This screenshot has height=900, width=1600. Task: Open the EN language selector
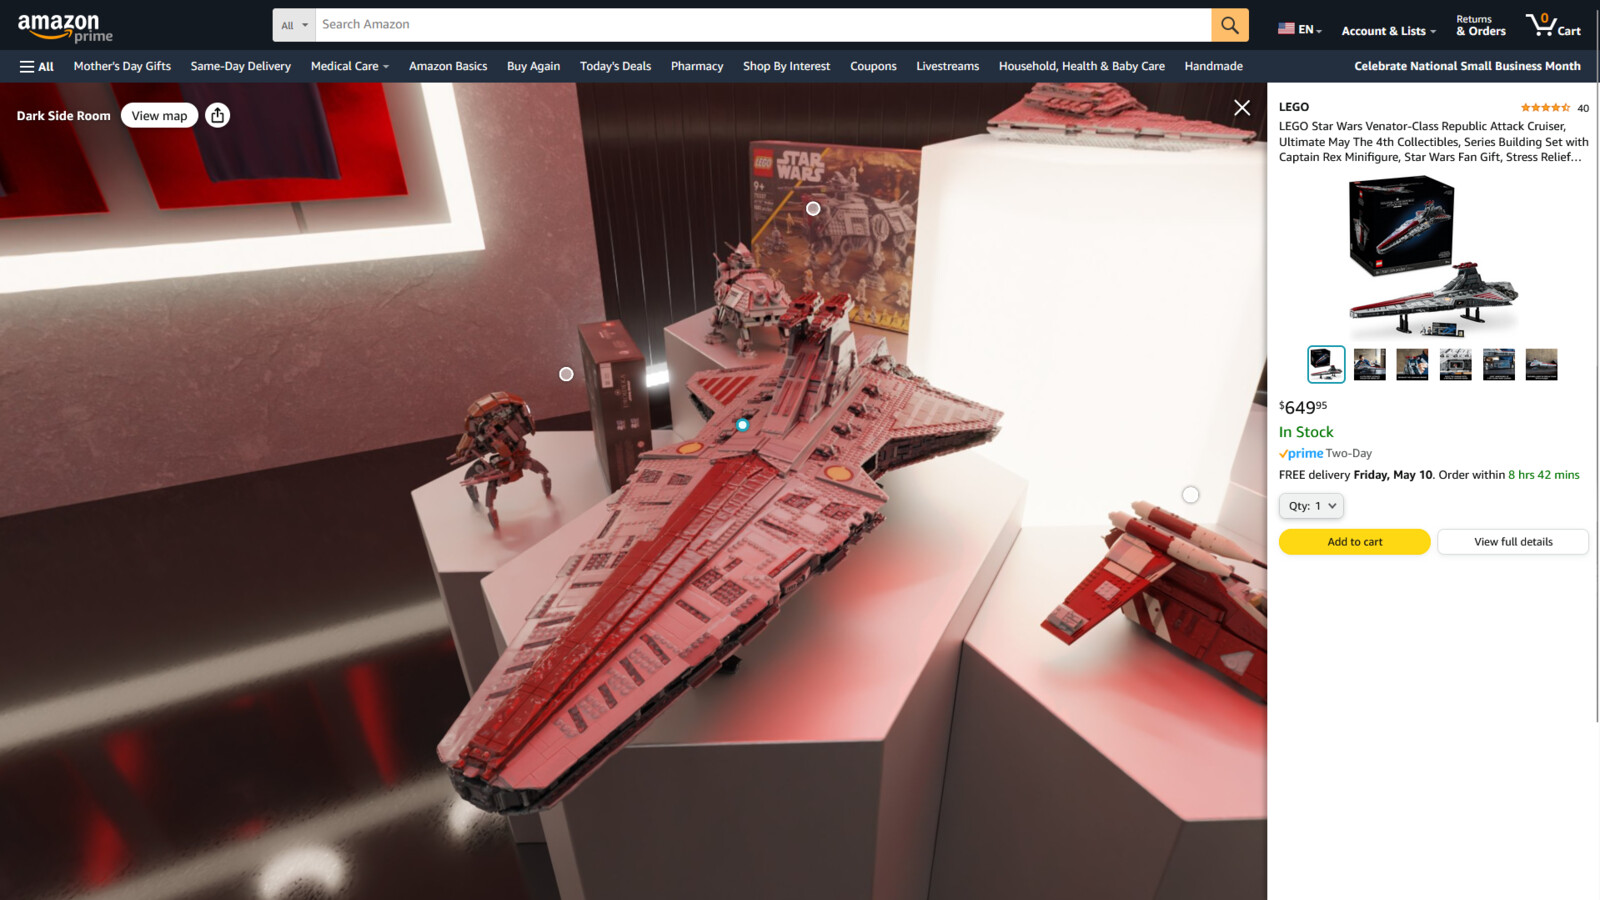coord(1300,30)
